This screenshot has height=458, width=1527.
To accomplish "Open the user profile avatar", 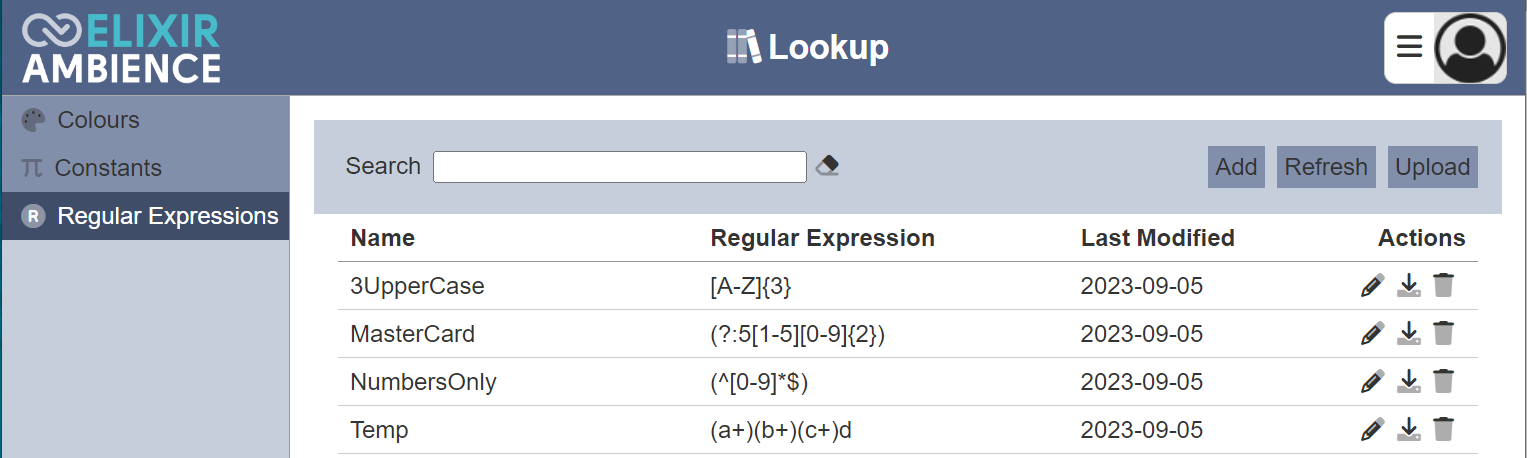I will 1469,48.
